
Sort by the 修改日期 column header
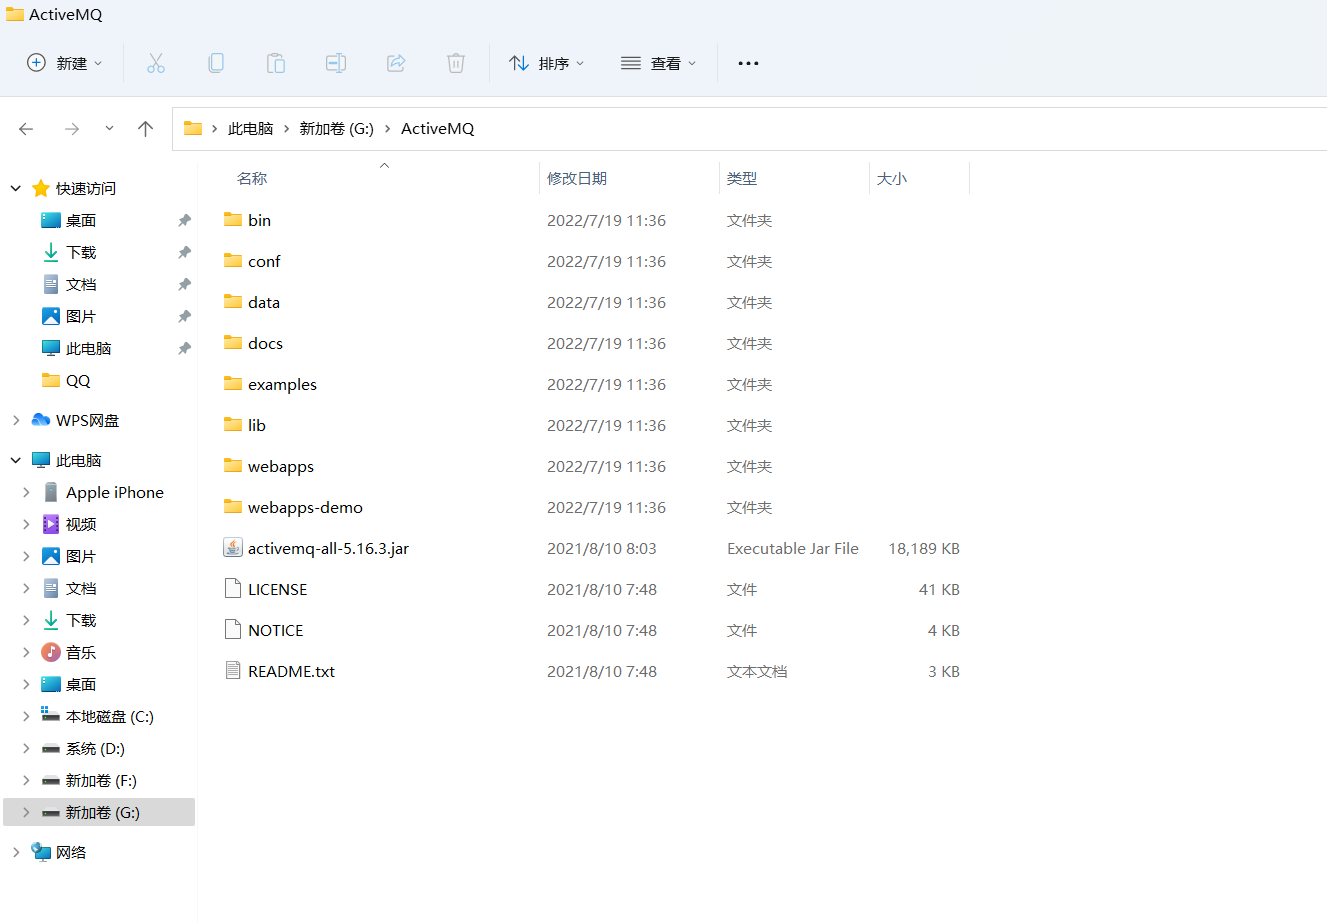(577, 178)
